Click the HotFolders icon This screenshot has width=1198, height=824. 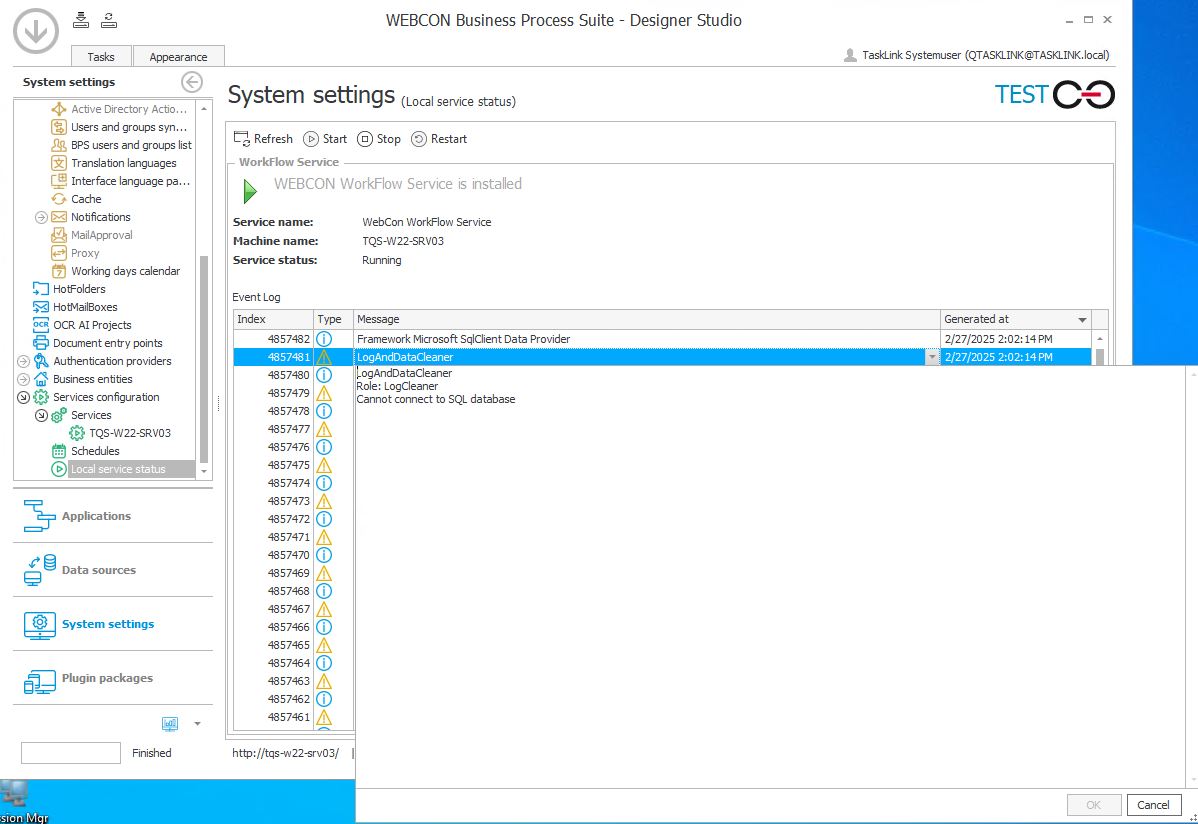click(40, 289)
